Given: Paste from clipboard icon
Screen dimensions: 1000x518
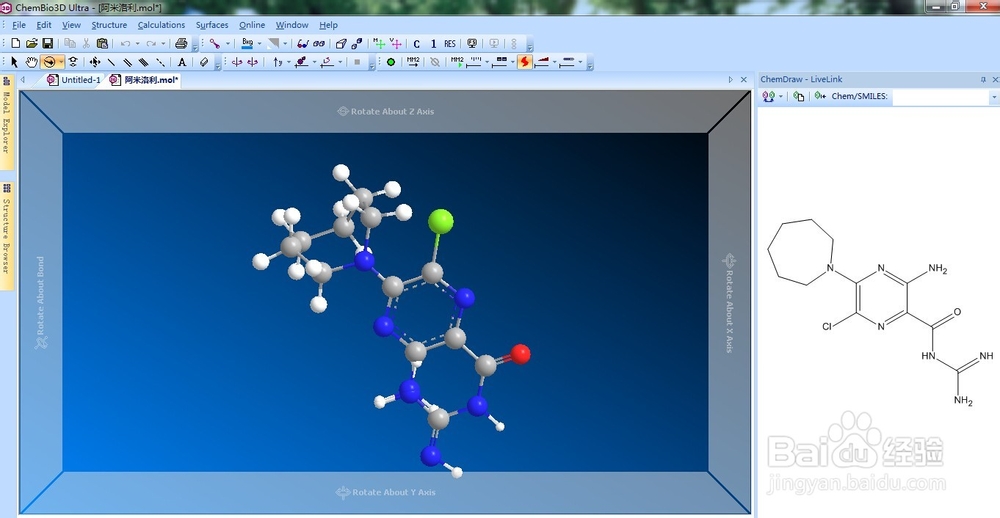Looking at the screenshot, I should coord(102,43).
